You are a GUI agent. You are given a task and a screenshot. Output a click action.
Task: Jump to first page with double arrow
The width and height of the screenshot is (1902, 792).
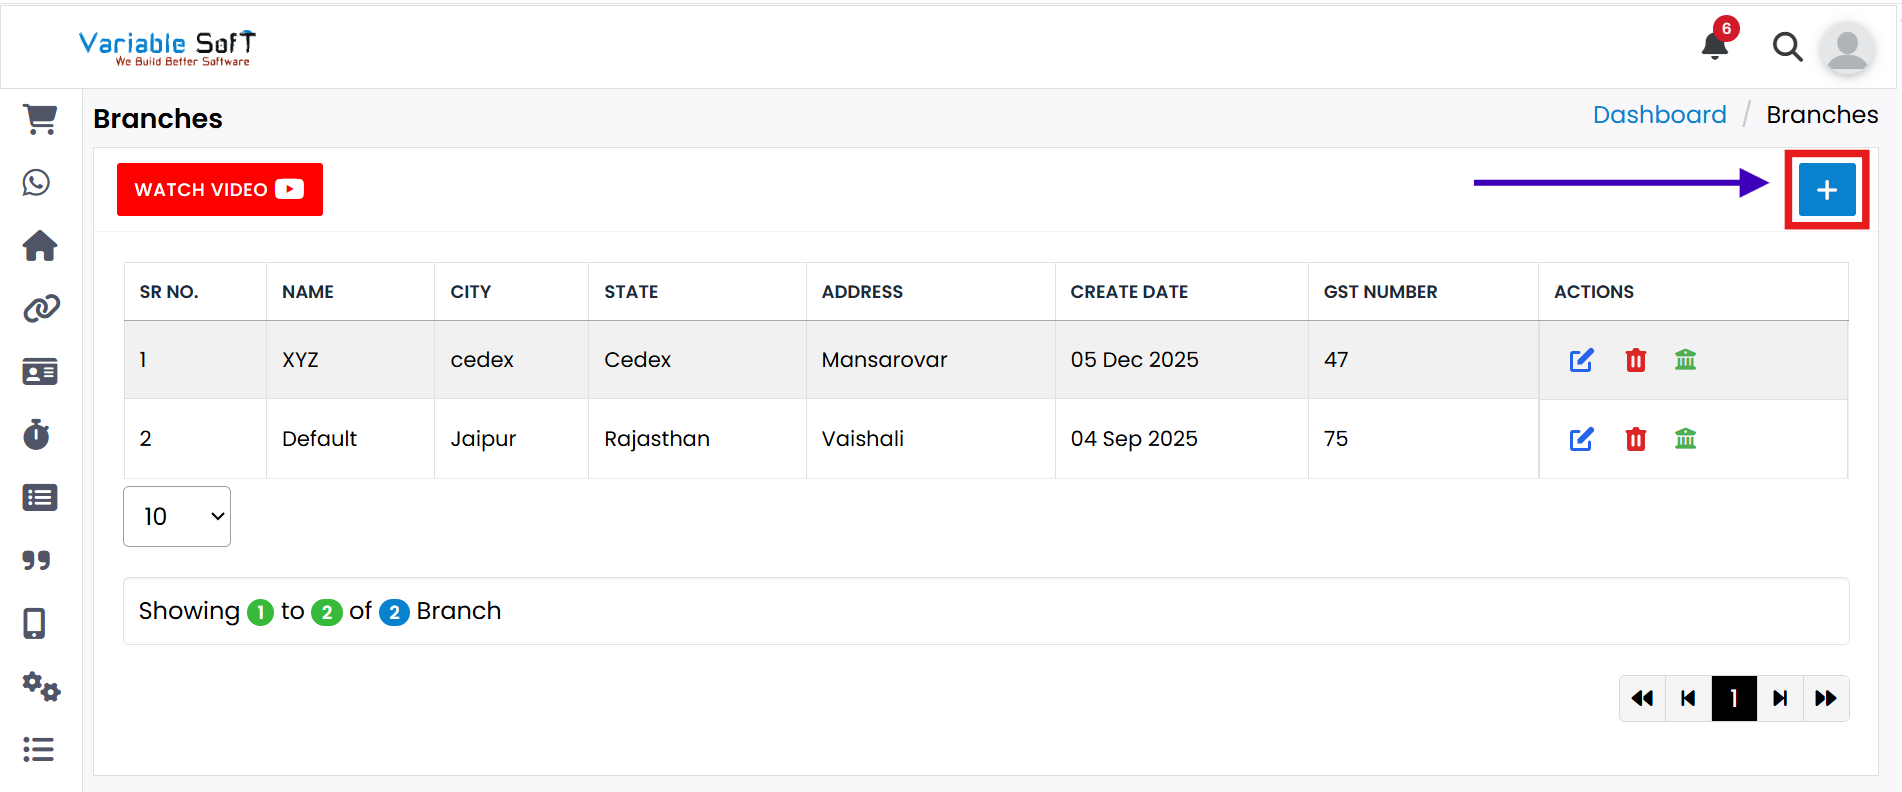[x=1642, y=698]
